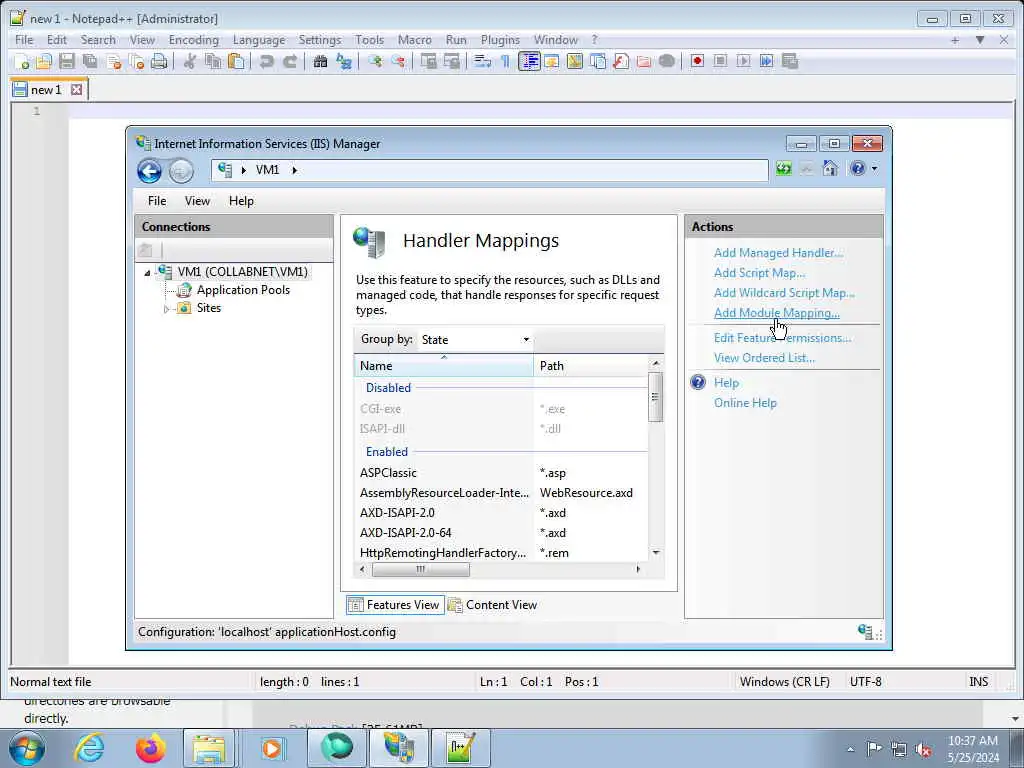This screenshot has height=768, width=1024.
Task: Click the IIS Manager refresh page icon
Action: (784, 169)
